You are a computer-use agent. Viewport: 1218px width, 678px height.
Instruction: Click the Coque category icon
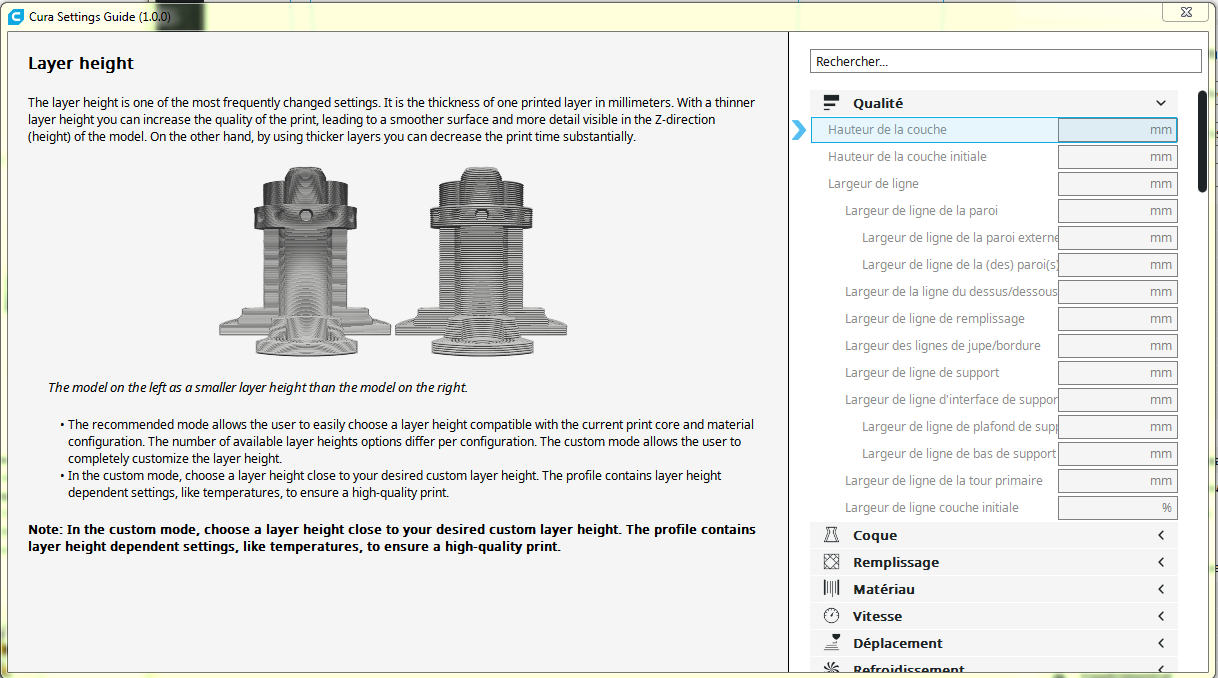click(x=831, y=535)
